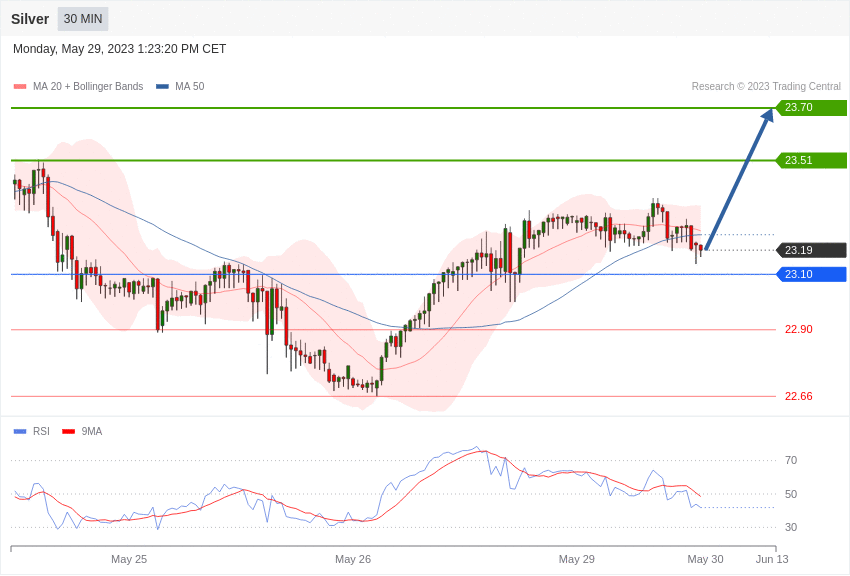This screenshot has height=576, width=850.
Task: Click the red 9MA legend swatch
Action: pyautogui.click(x=68, y=432)
